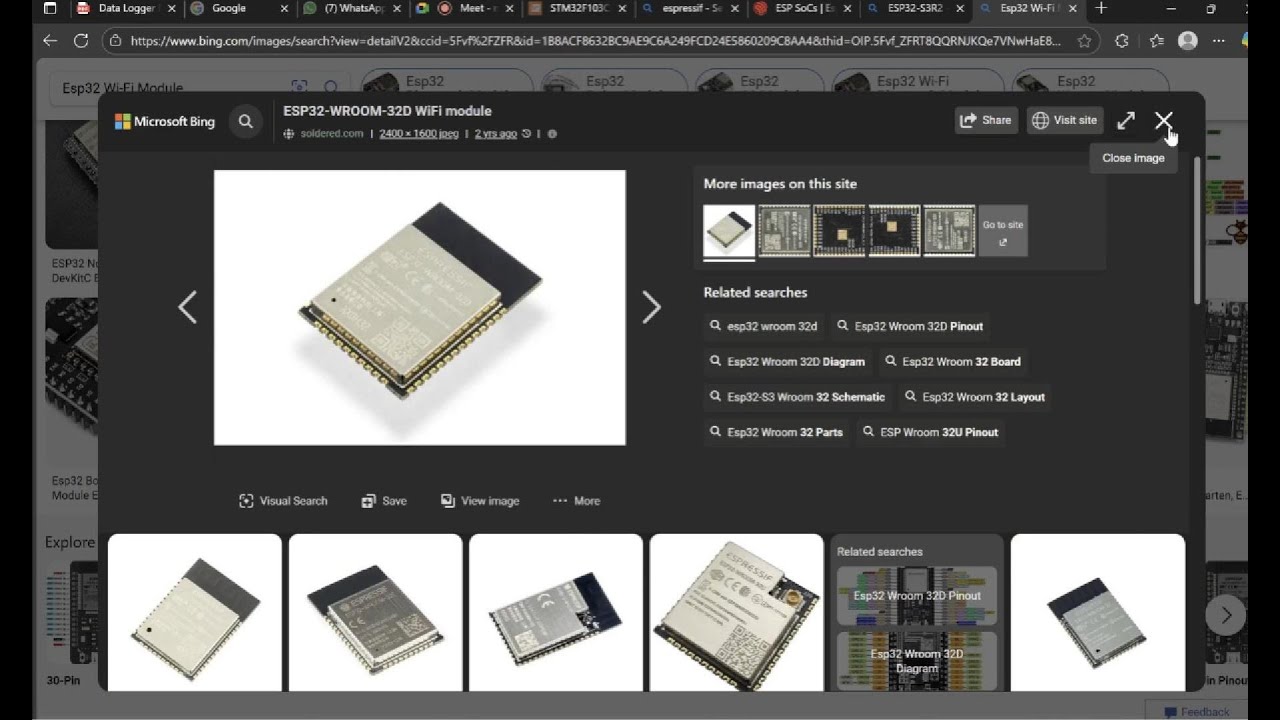Viewport: 1280px width, 720px height.
Task: Search related ESP Wroom 32U Pinout
Action: click(x=929, y=432)
